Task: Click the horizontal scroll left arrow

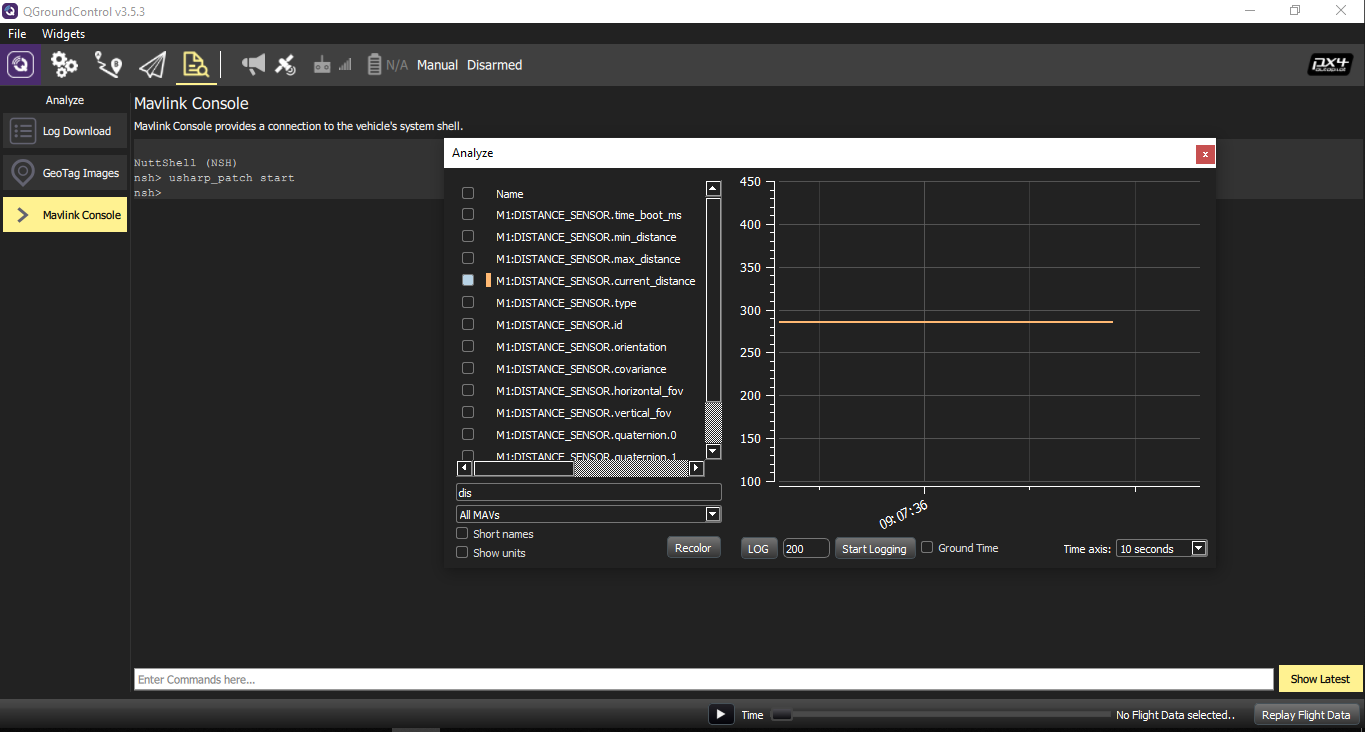Action: [465, 468]
